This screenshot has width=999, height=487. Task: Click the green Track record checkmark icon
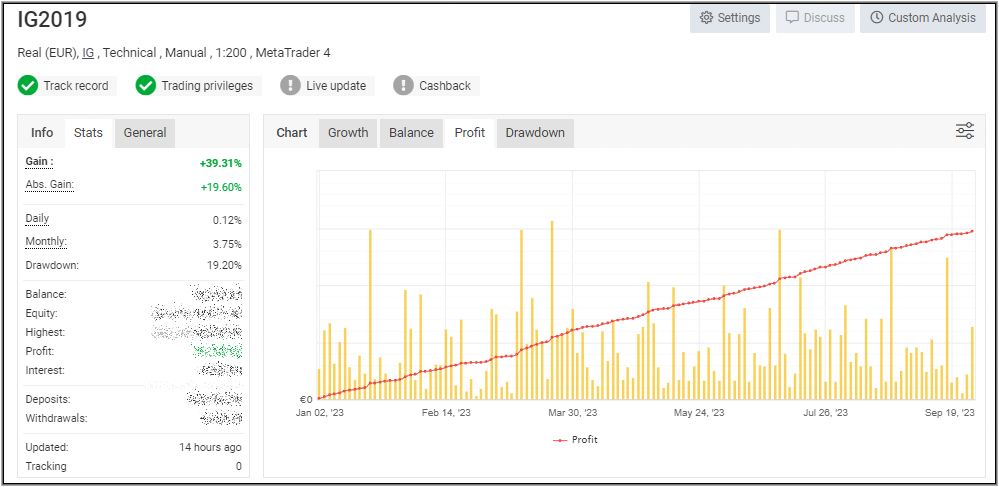pos(28,86)
